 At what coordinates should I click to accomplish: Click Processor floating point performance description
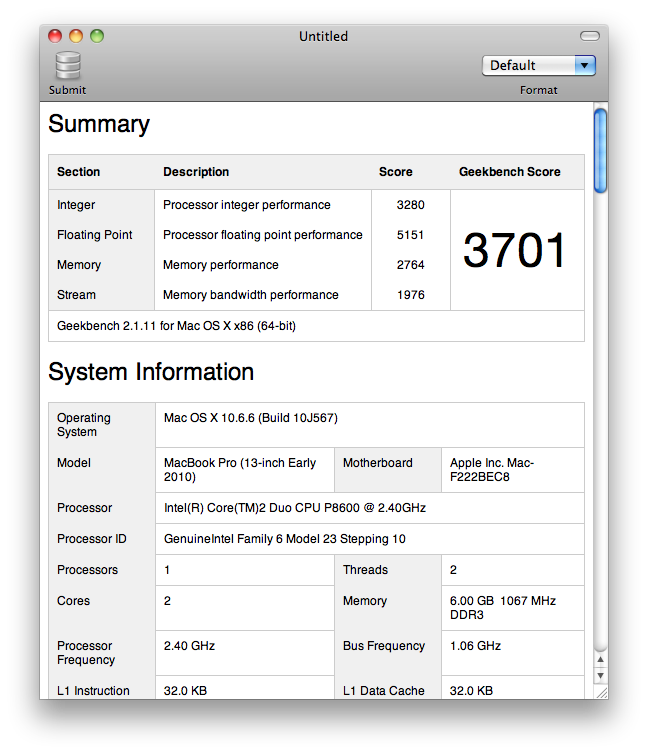coord(262,235)
